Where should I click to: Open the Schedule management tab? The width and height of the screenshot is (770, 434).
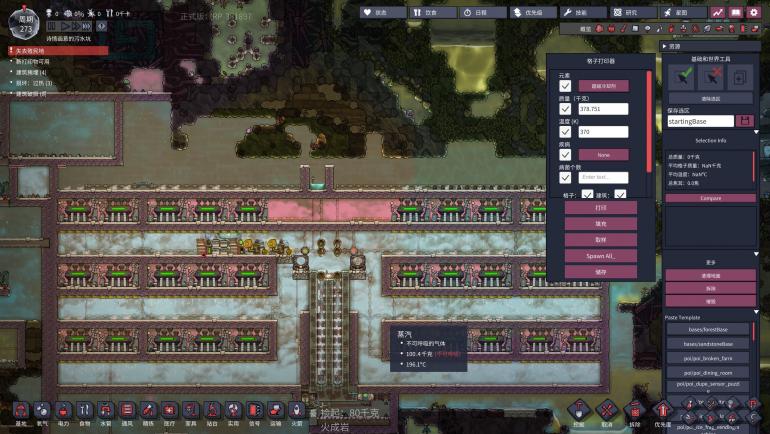(483, 13)
